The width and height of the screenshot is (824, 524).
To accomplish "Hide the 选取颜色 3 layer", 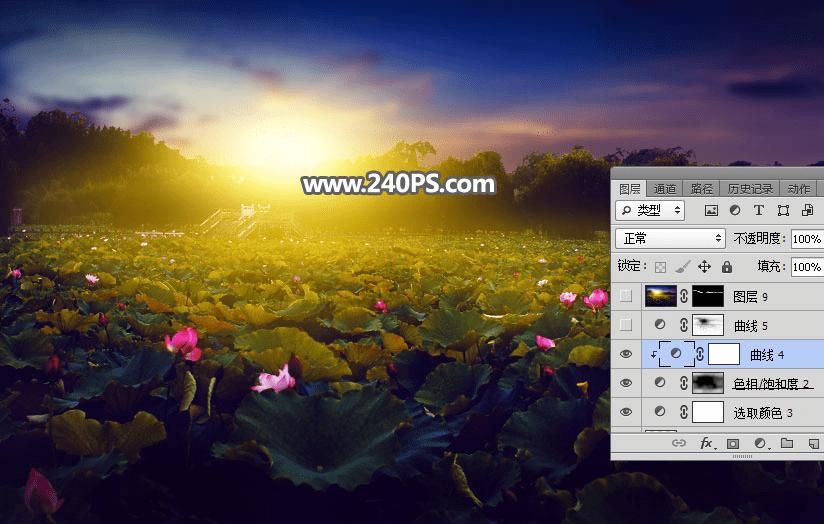I will point(626,412).
